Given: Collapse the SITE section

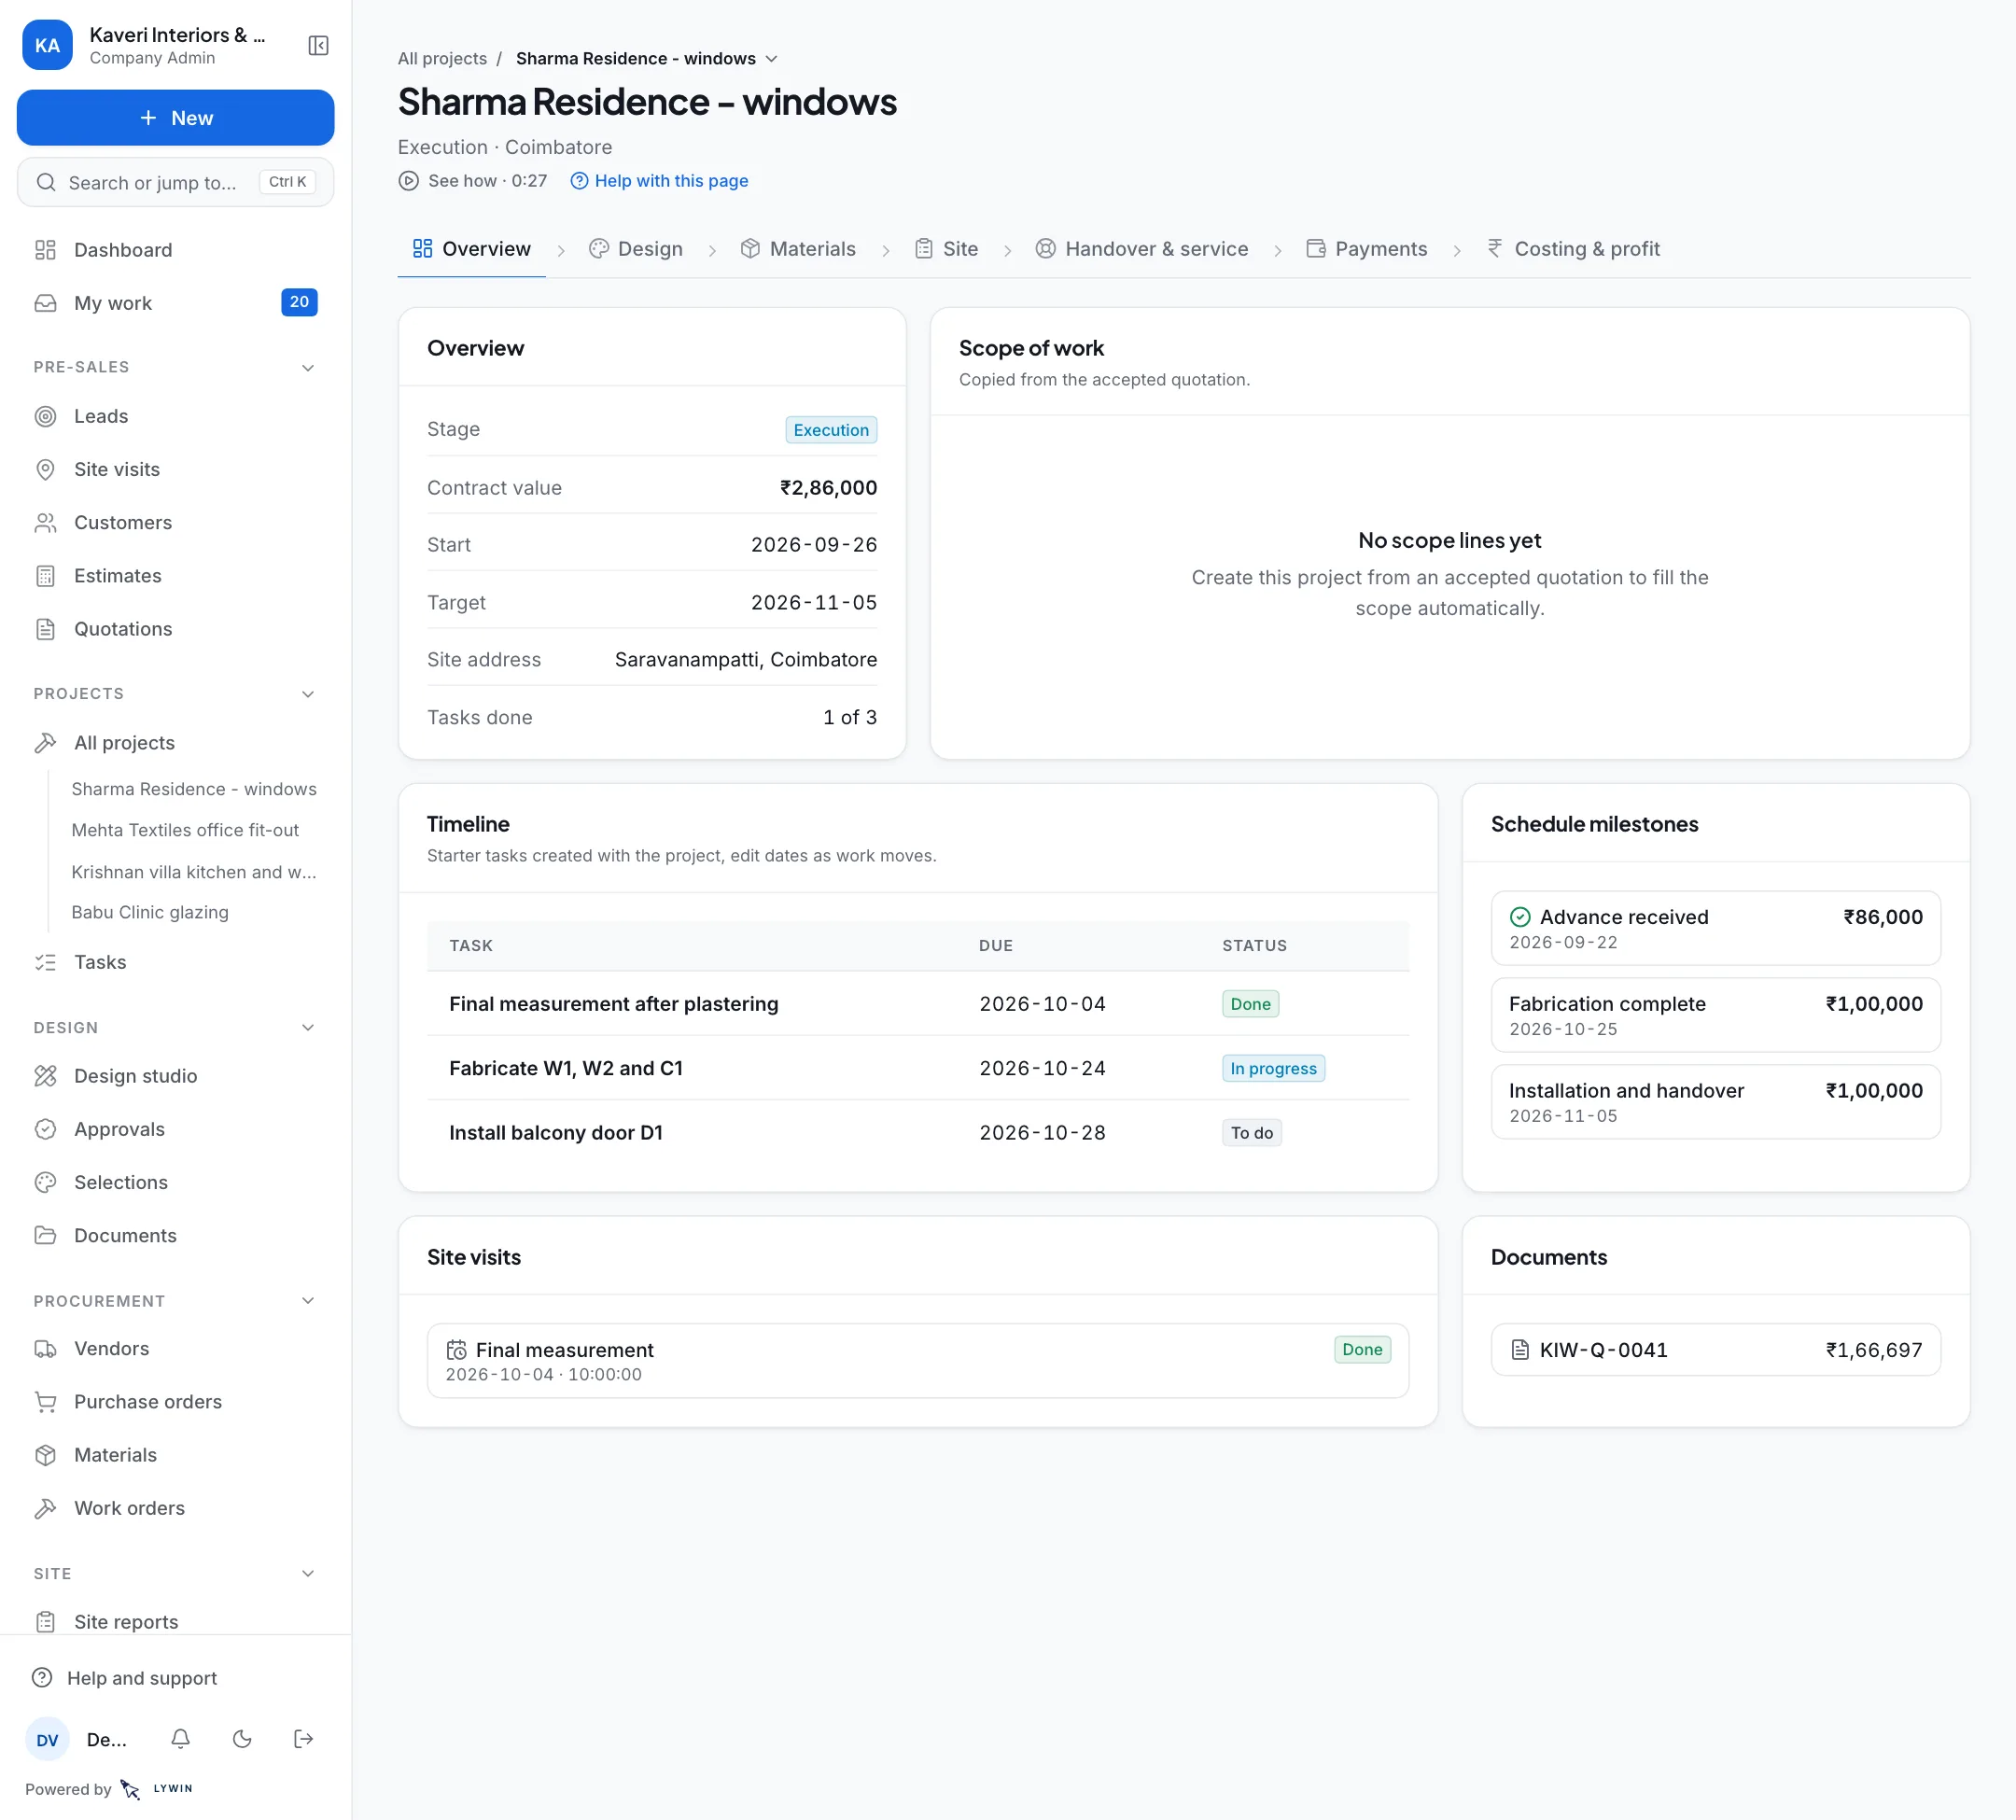Looking at the screenshot, I should pos(308,1574).
